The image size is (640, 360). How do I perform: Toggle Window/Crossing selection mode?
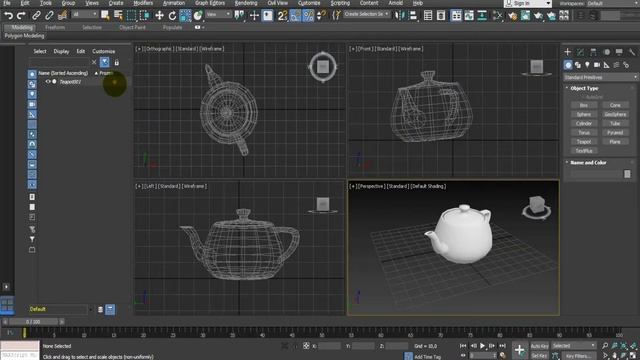(144, 16)
